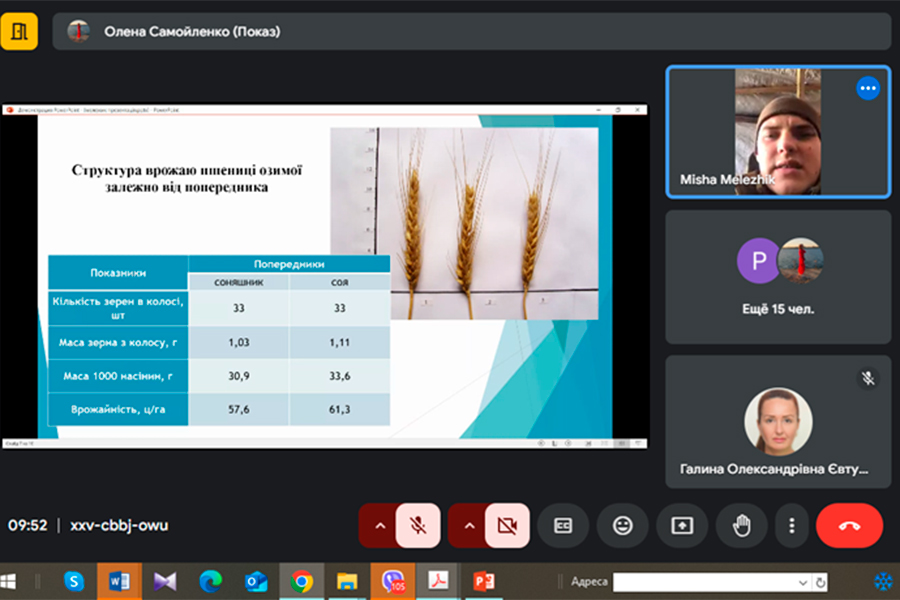This screenshot has width=900, height=600.
Task: Open the 'Ещё 15 чел.' participants tile
Action: [778, 277]
